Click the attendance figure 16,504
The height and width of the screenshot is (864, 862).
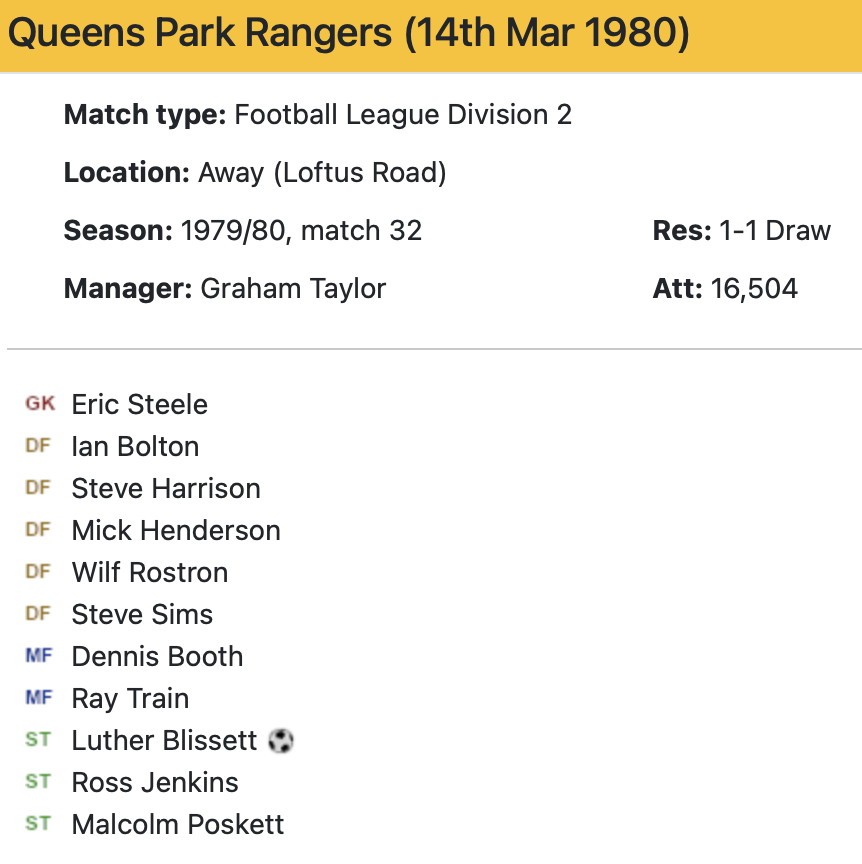(x=754, y=289)
